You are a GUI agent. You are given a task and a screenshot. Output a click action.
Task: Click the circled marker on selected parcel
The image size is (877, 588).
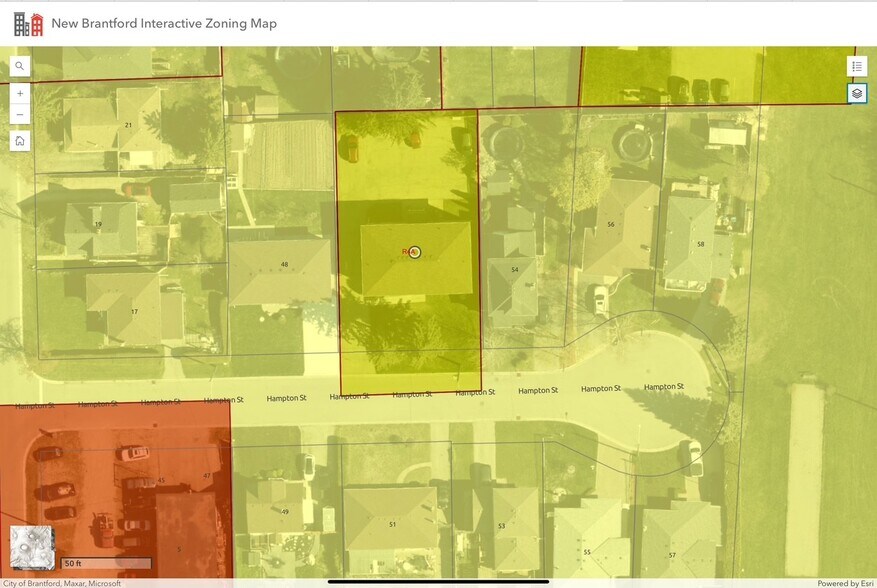point(416,252)
